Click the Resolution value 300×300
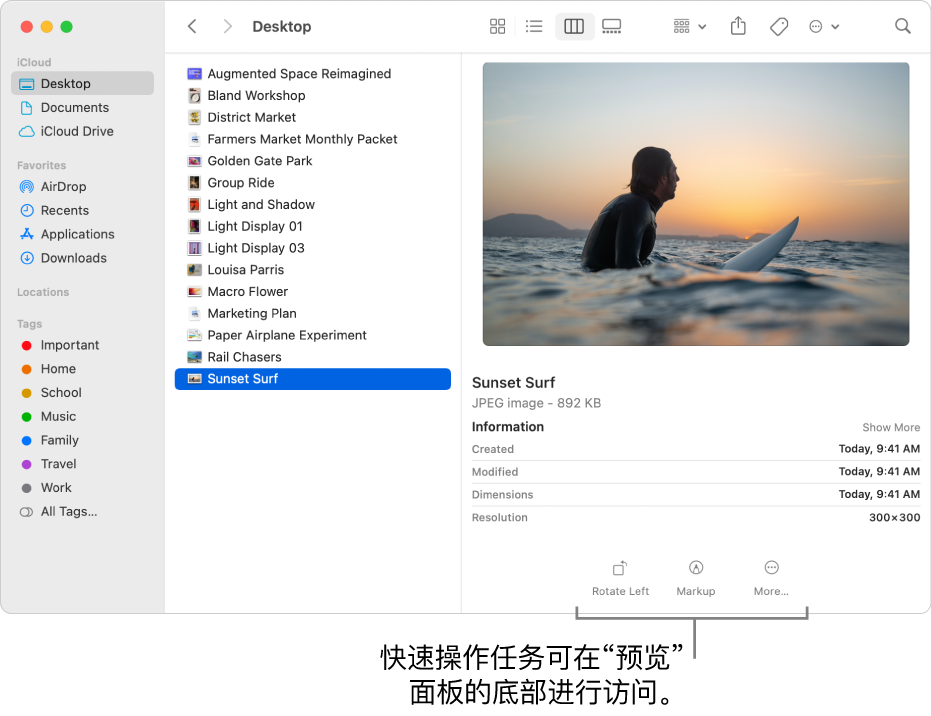 click(894, 518)
